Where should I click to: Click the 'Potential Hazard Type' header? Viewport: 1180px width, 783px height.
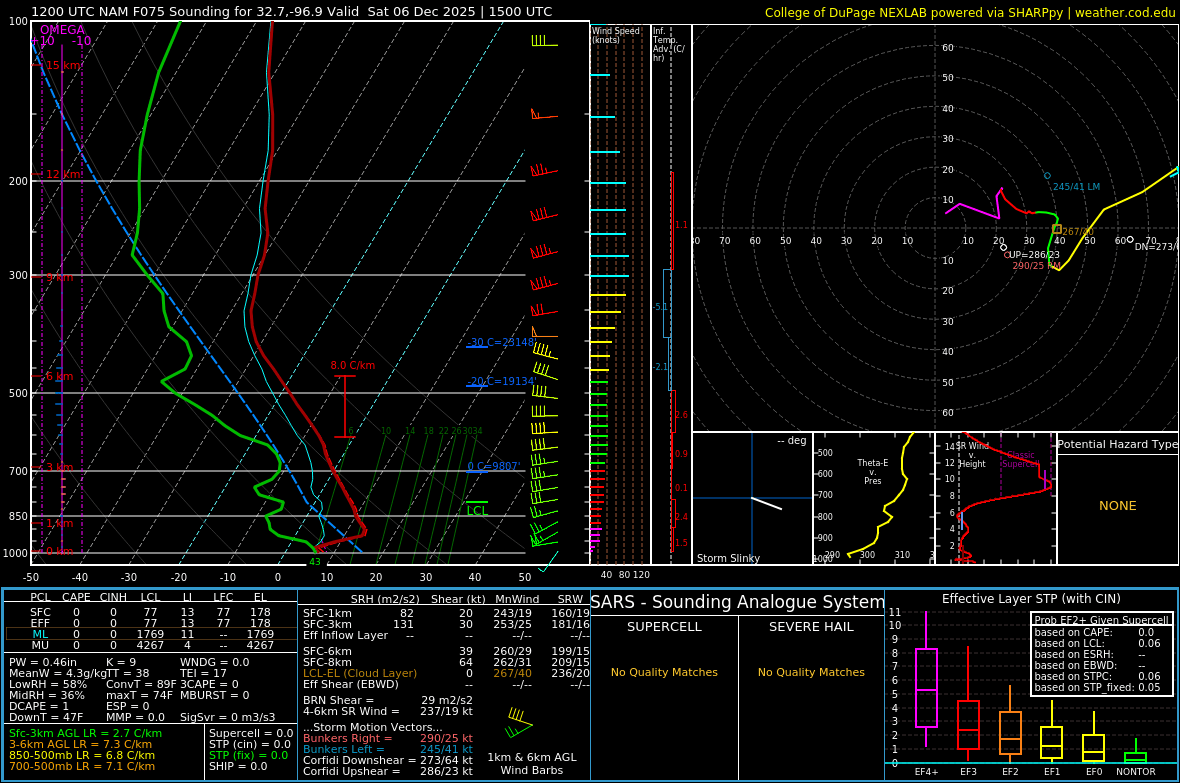click(1117, 444)
